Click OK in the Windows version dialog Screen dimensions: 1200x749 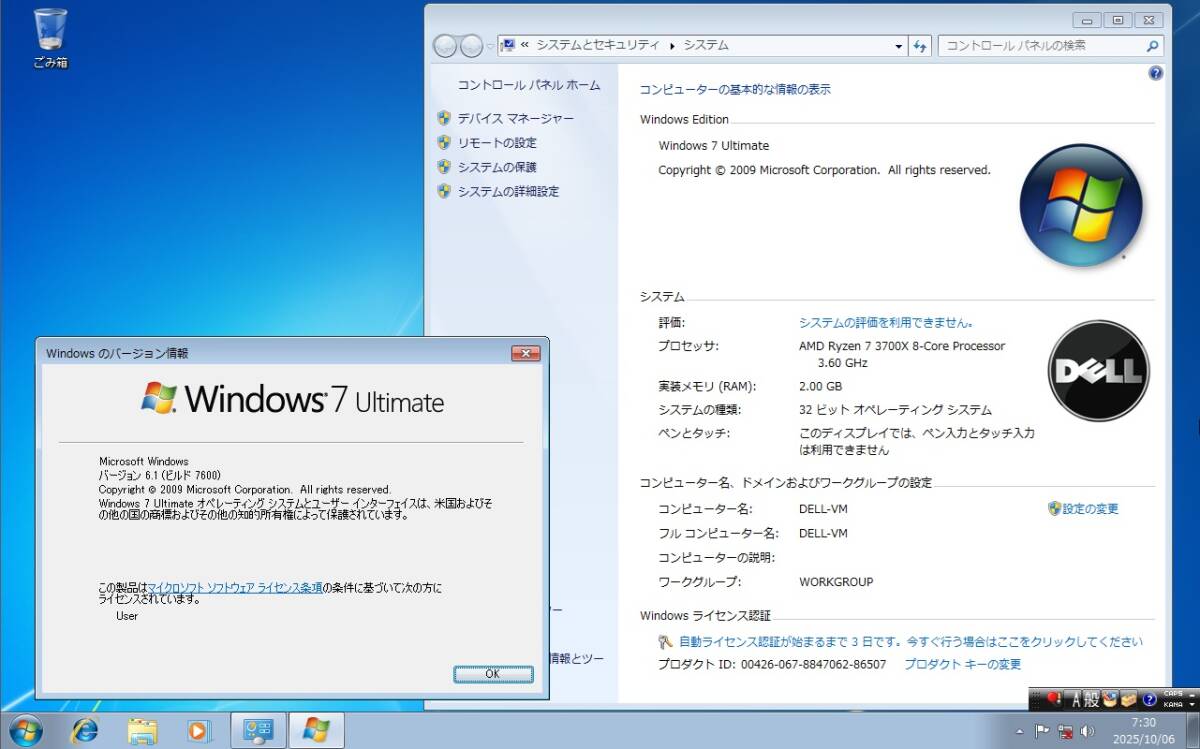492,674
